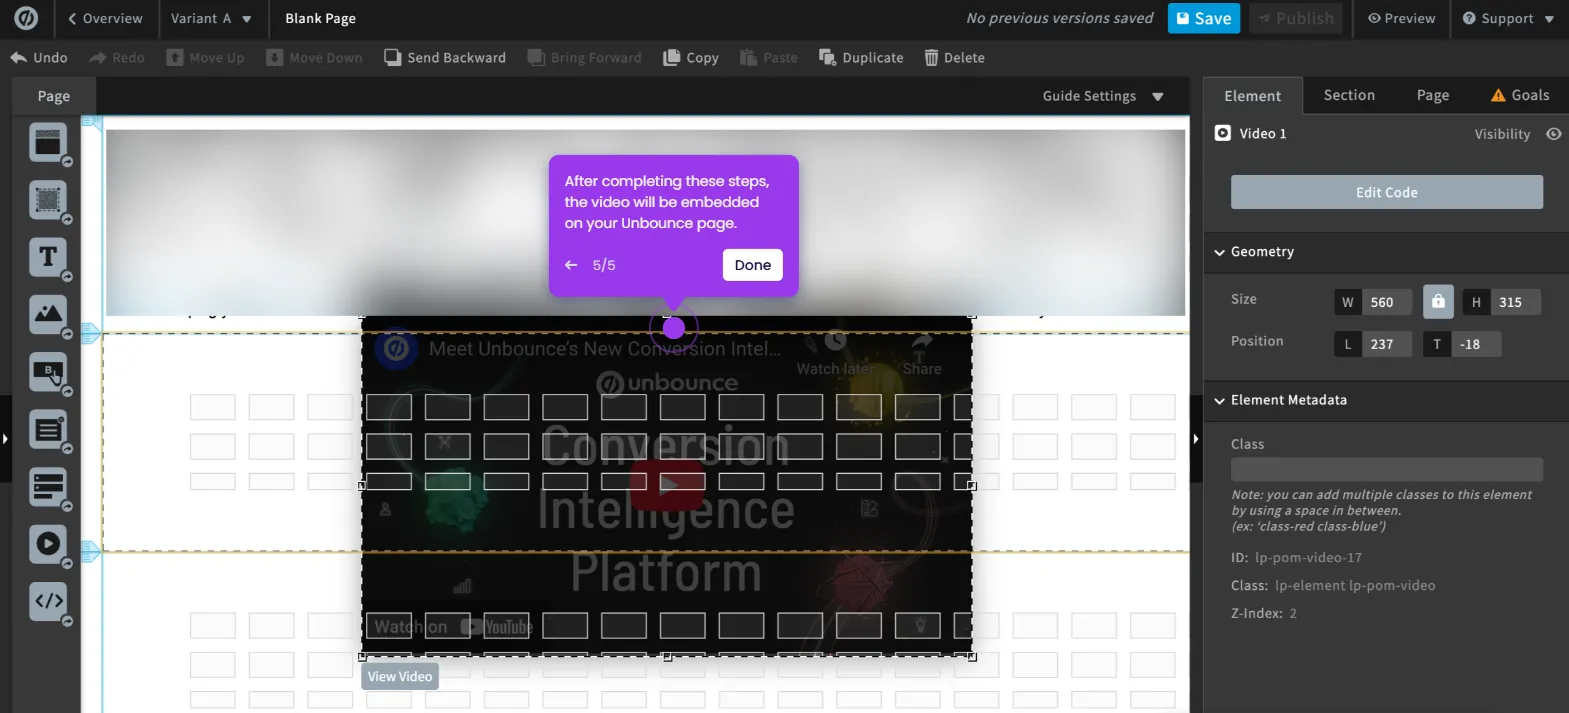Select the Custom HTML widget tool

(x=48, y=601)
